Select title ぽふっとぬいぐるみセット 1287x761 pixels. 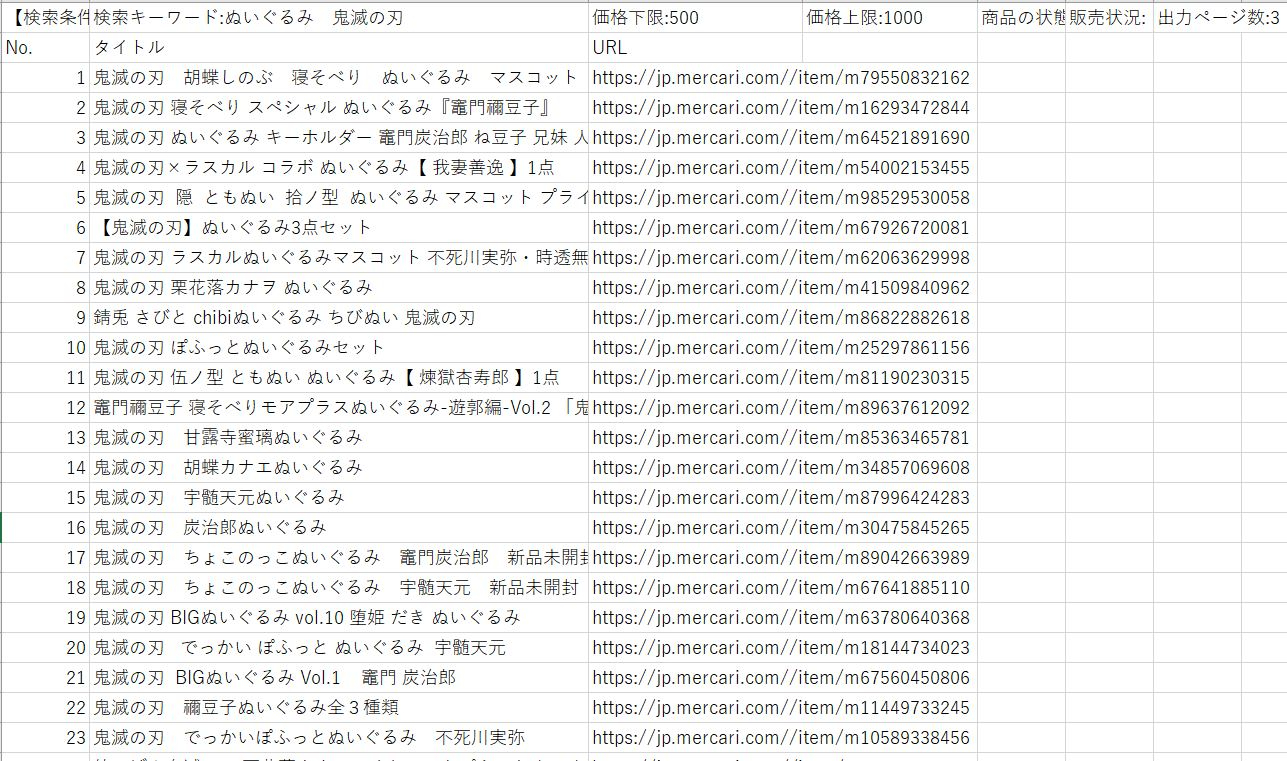(x=339, y=347)
